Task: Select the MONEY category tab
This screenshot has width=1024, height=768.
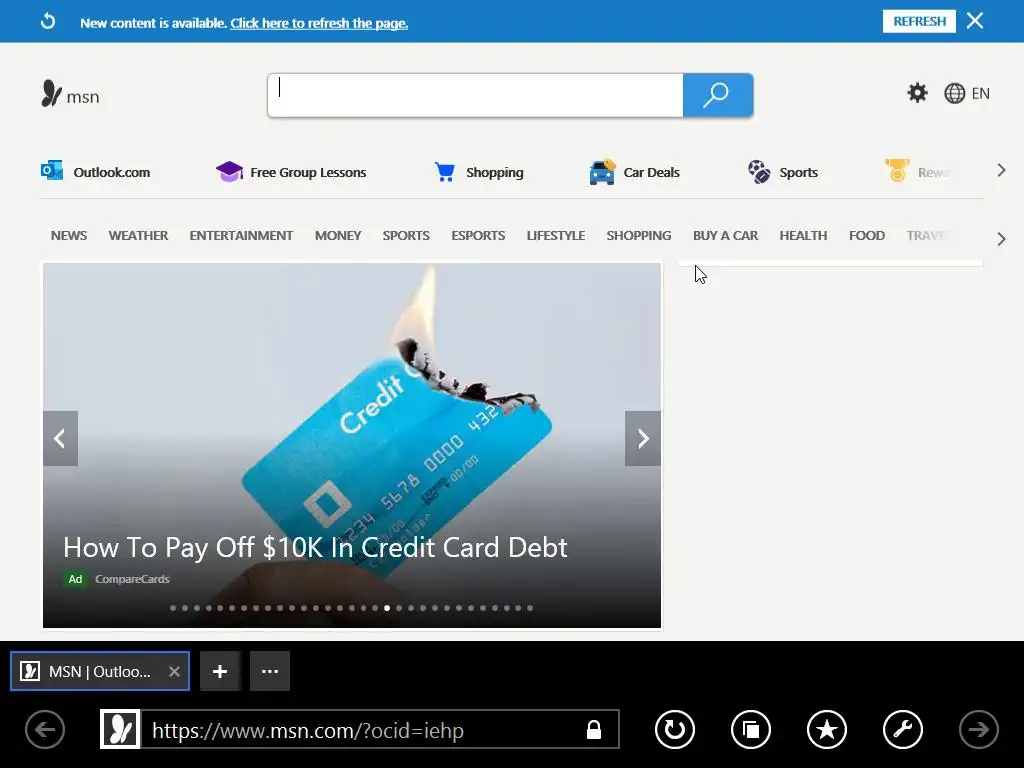Action: [x=338, y=236]
